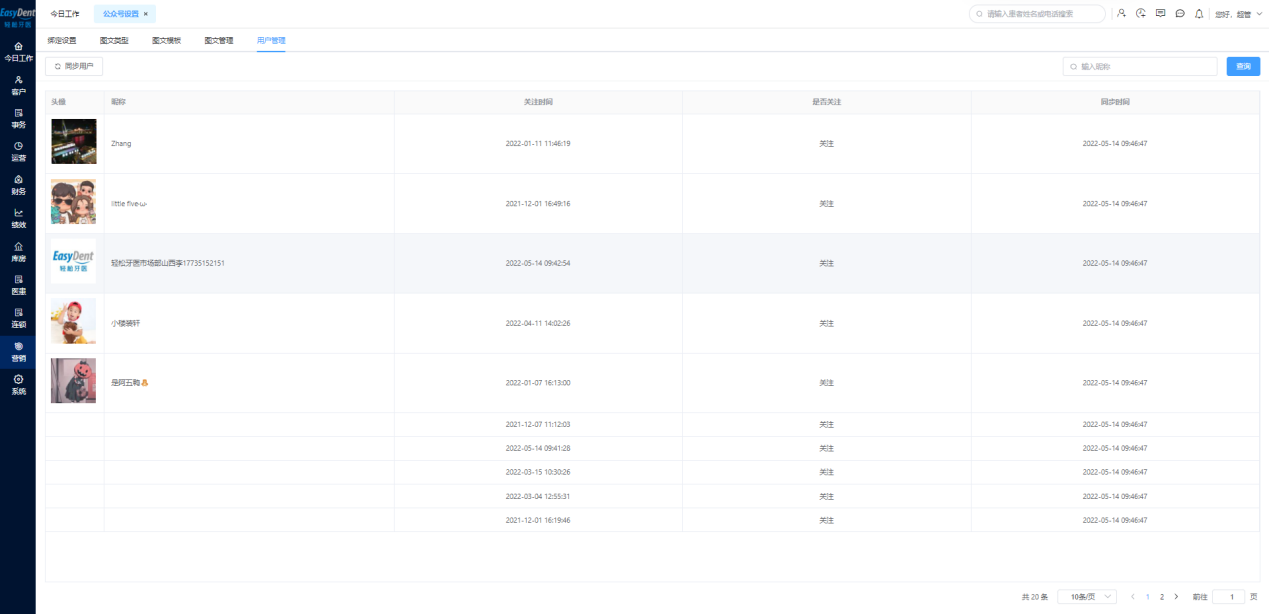Viewport: 1269px width, 614px height.
Task: Click follow time 2022-05-14 09:42:54
Action: pos(538,263)
